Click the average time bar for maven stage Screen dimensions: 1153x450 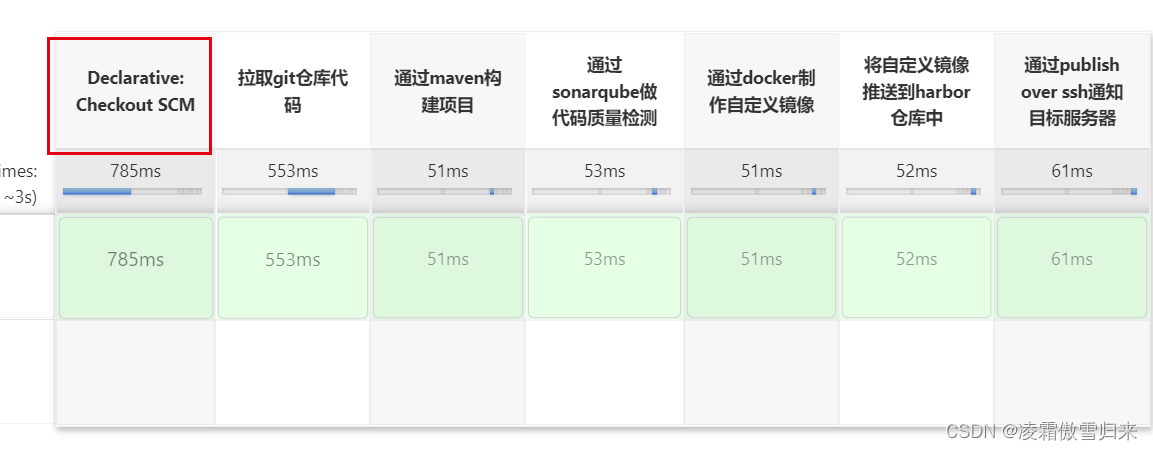click(444, 191)
